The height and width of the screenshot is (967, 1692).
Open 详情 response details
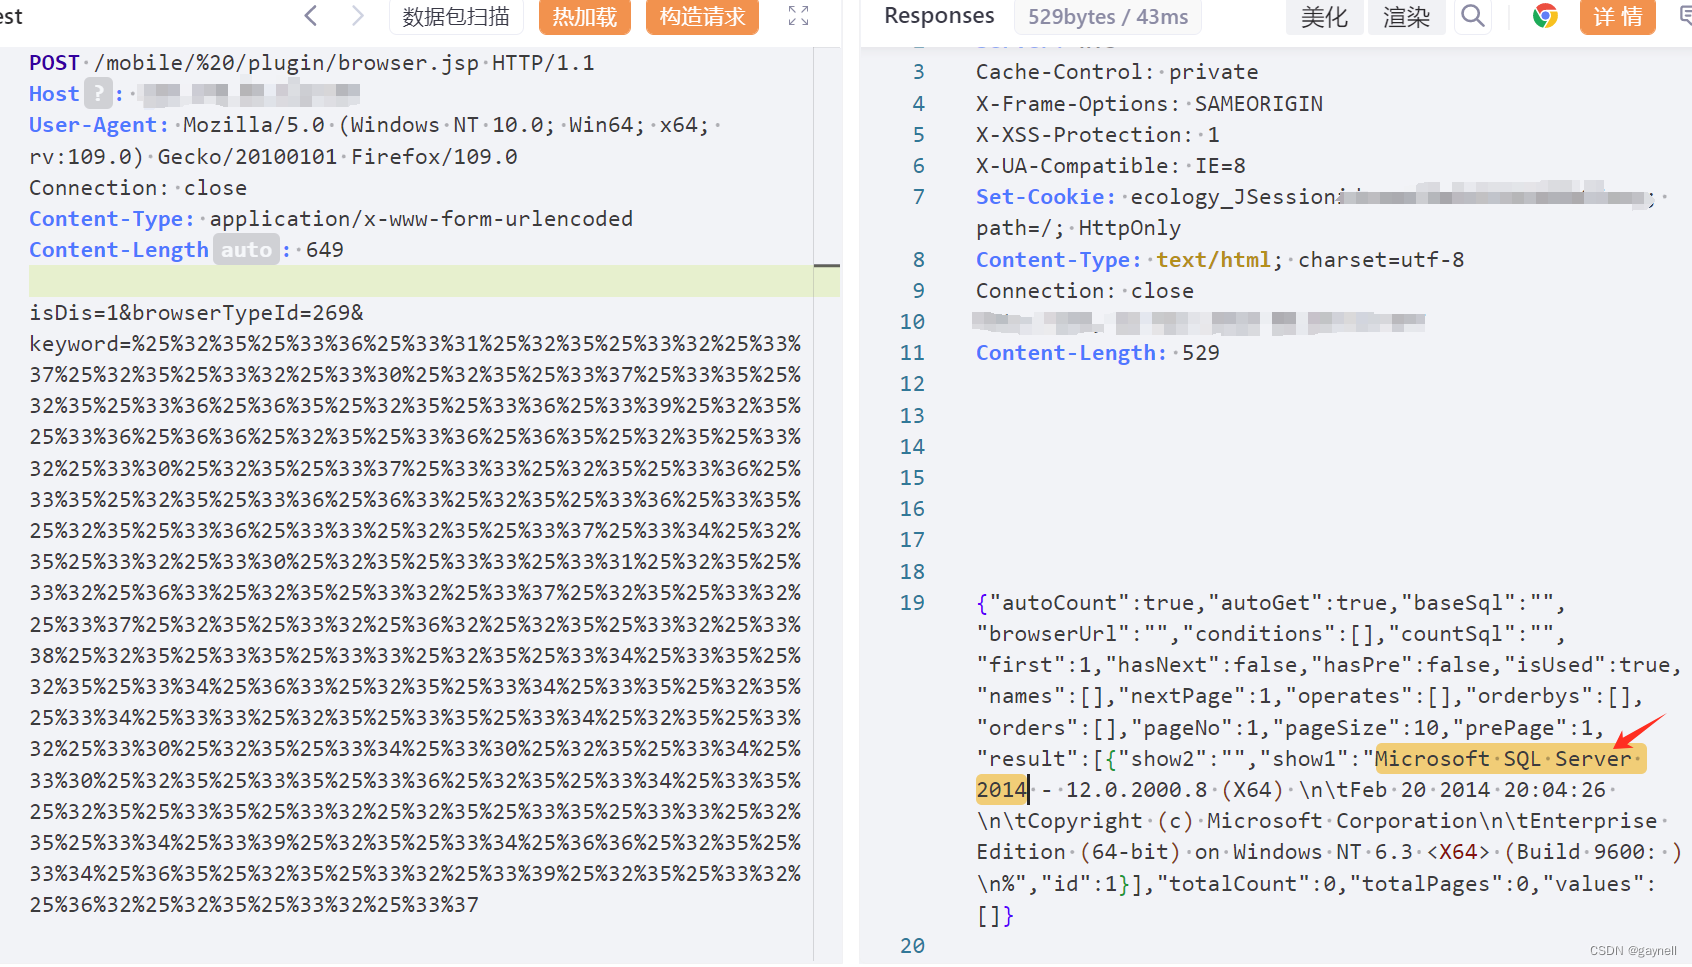click(1617, 17)
